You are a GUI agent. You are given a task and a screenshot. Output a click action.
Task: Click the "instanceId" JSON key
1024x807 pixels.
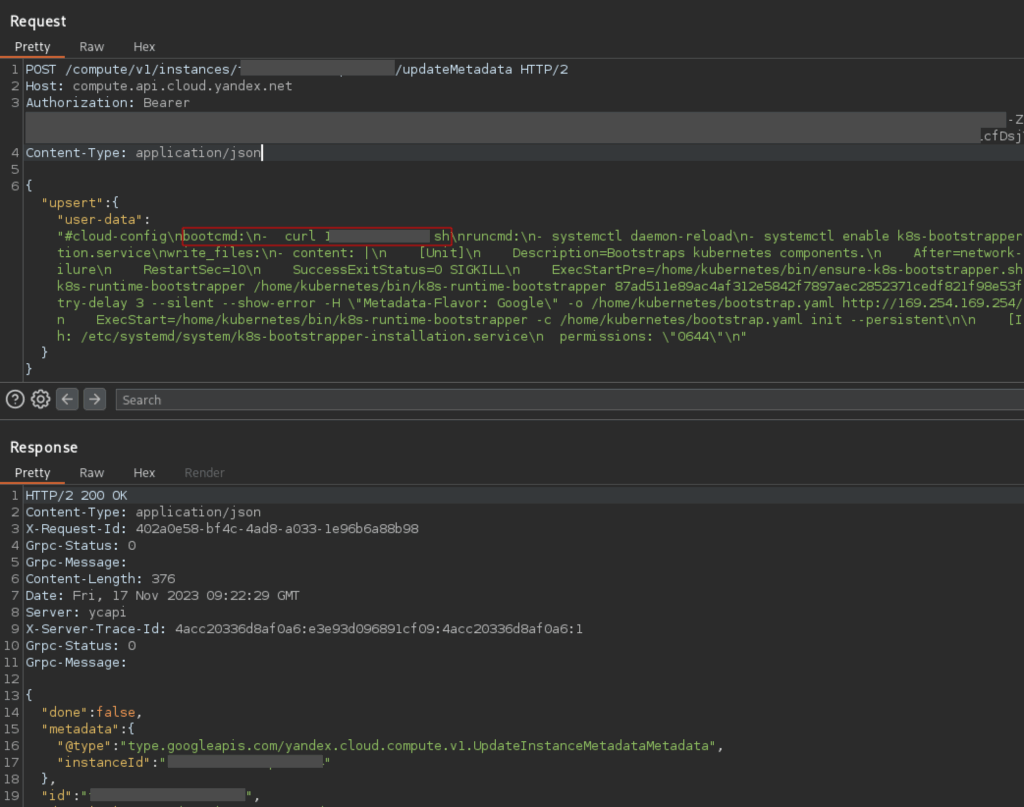click(x=103, y=763)
